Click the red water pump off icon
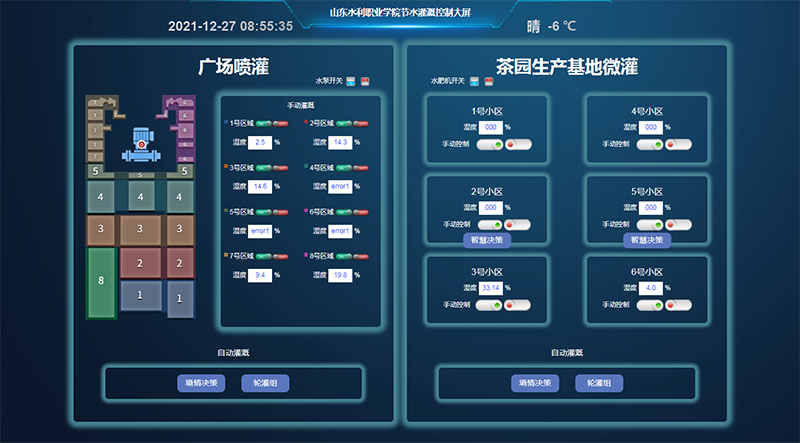800x443 pixels. (x=365, y=81)
